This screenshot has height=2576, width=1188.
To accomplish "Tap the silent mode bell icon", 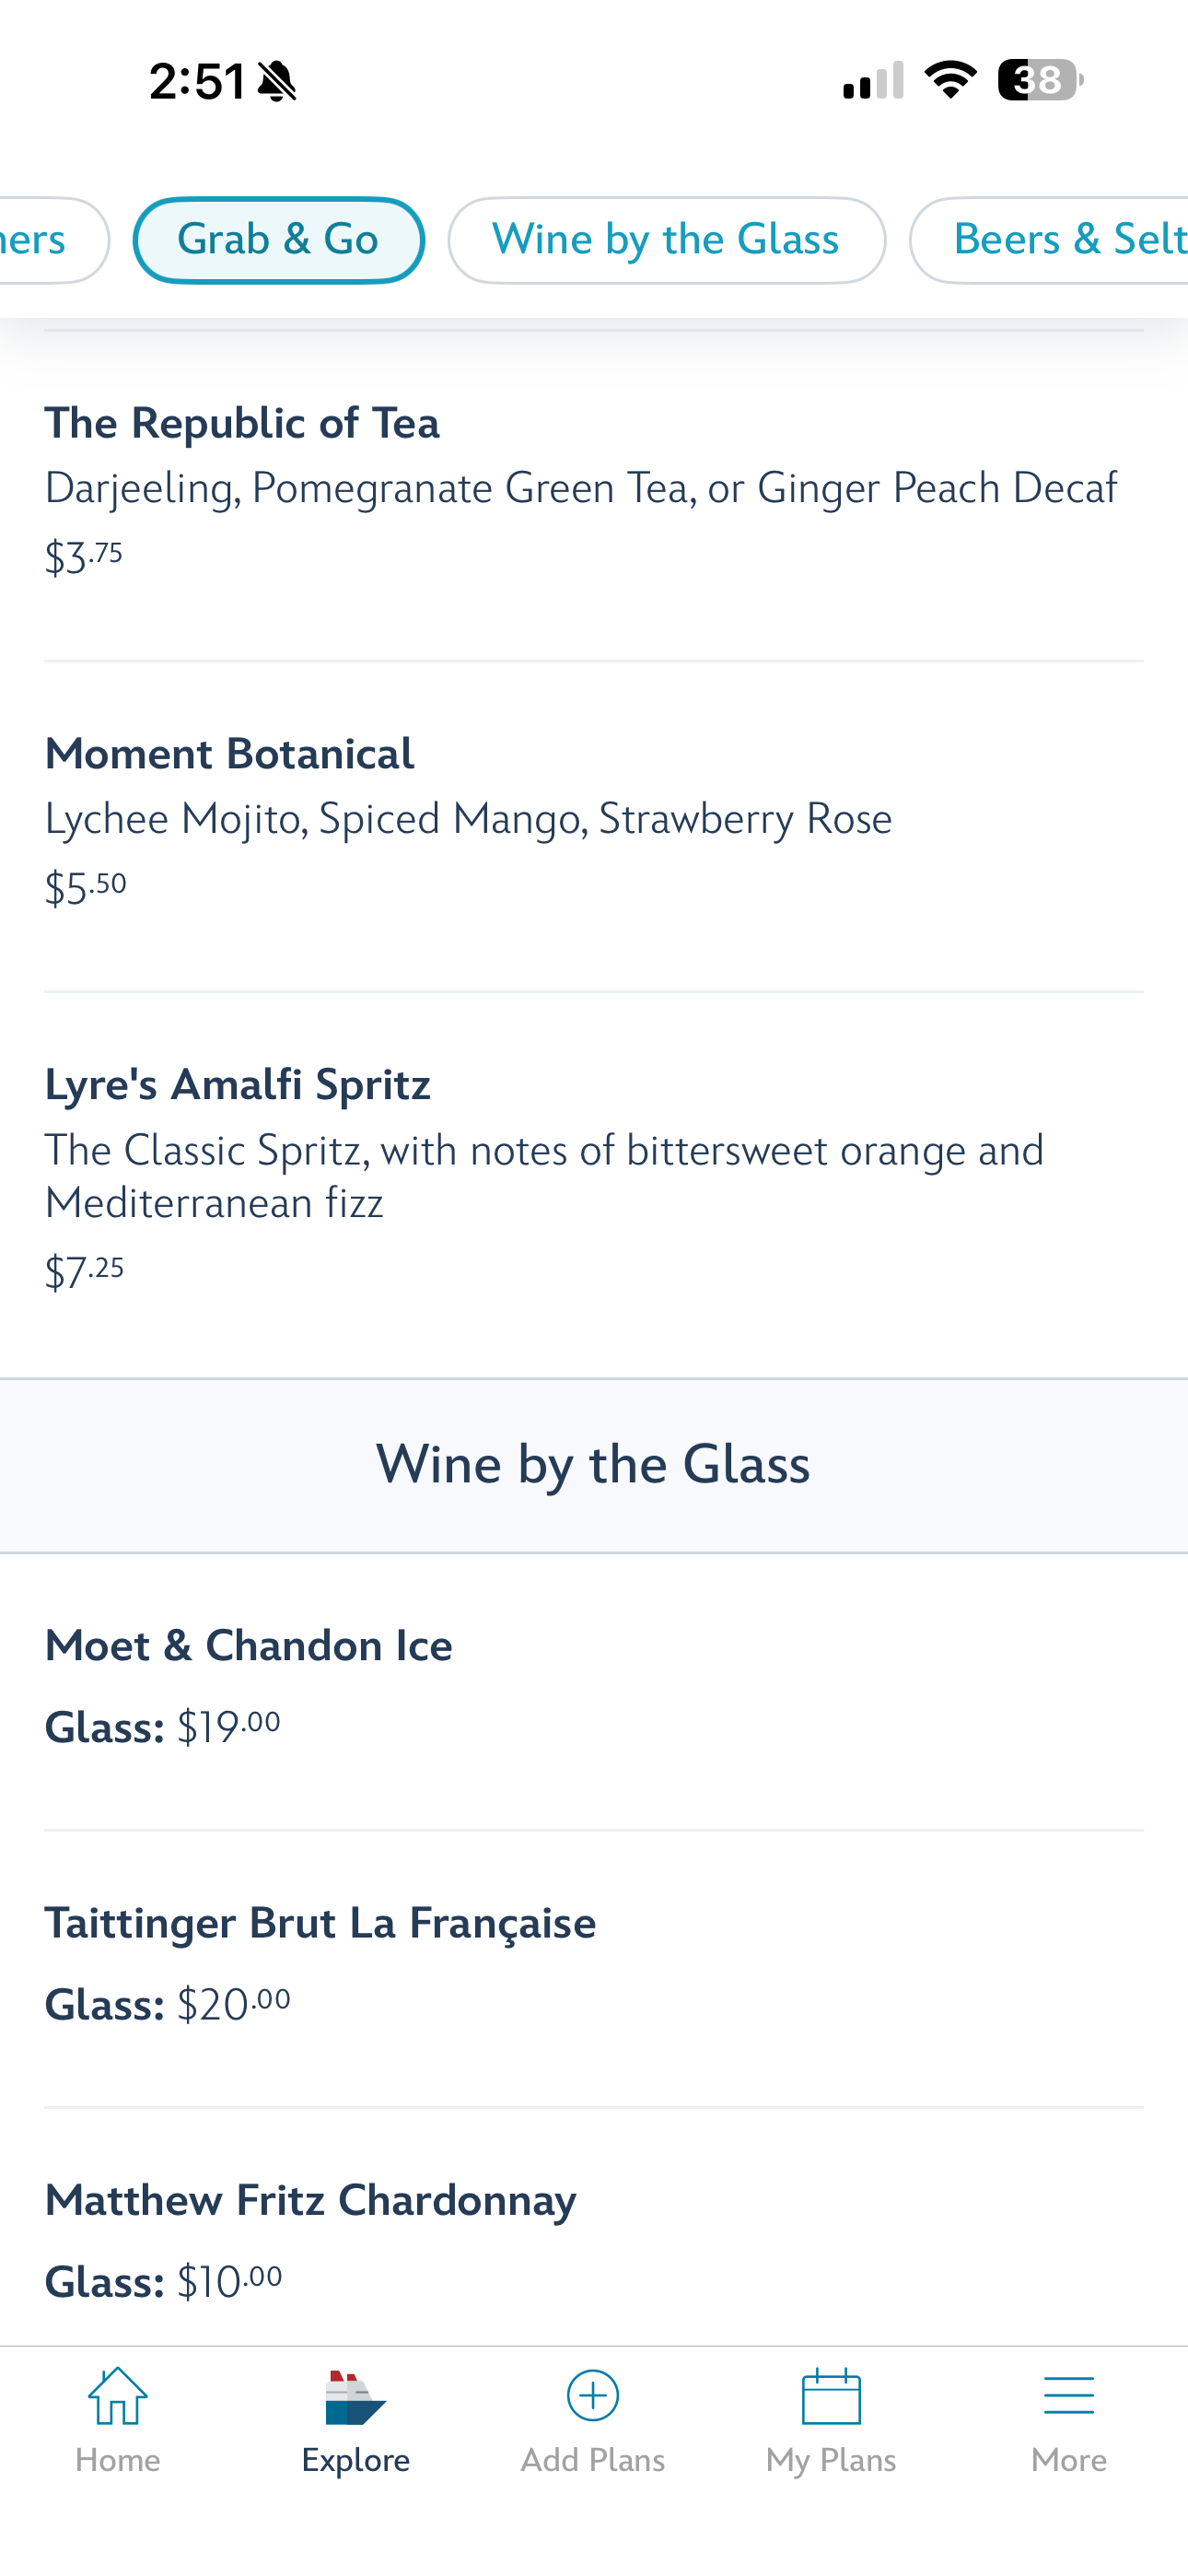I will click(x=277, y=81).
